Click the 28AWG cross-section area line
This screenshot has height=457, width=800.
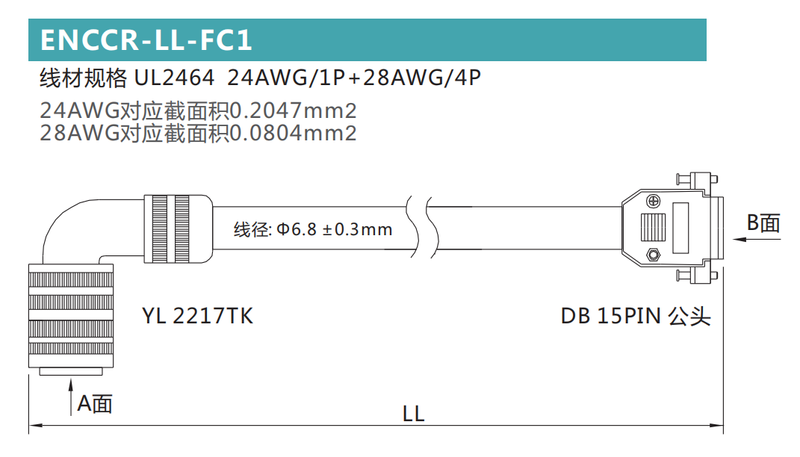[x=198, y=133]
